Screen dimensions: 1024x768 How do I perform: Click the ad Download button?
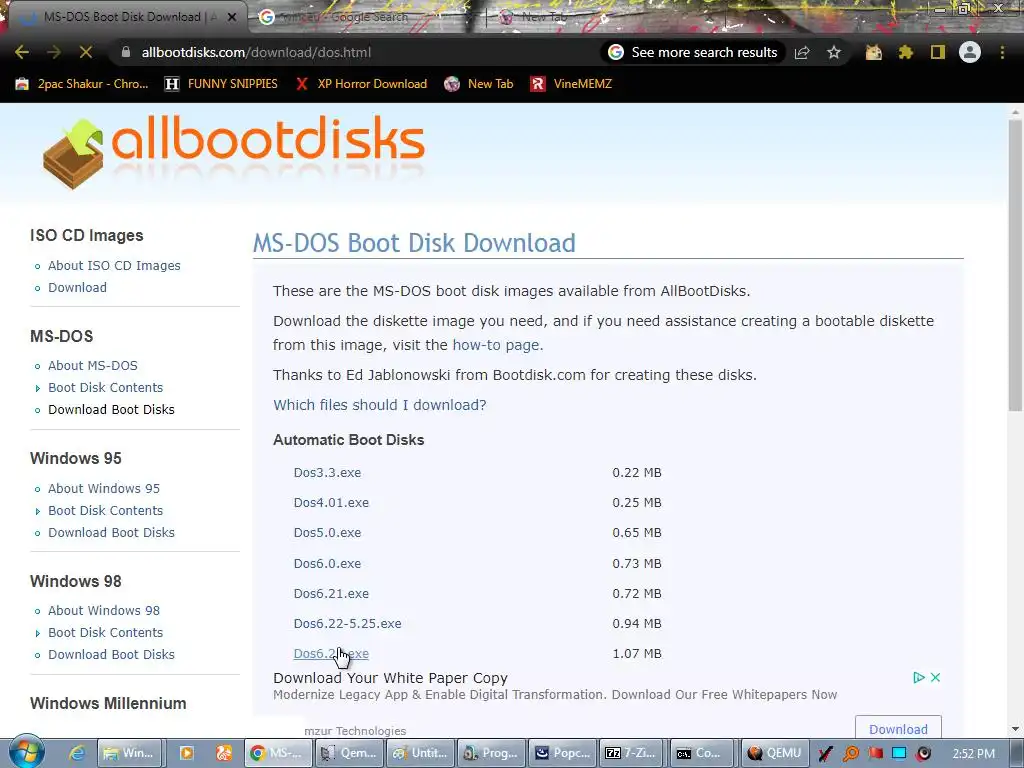point(898,729)
